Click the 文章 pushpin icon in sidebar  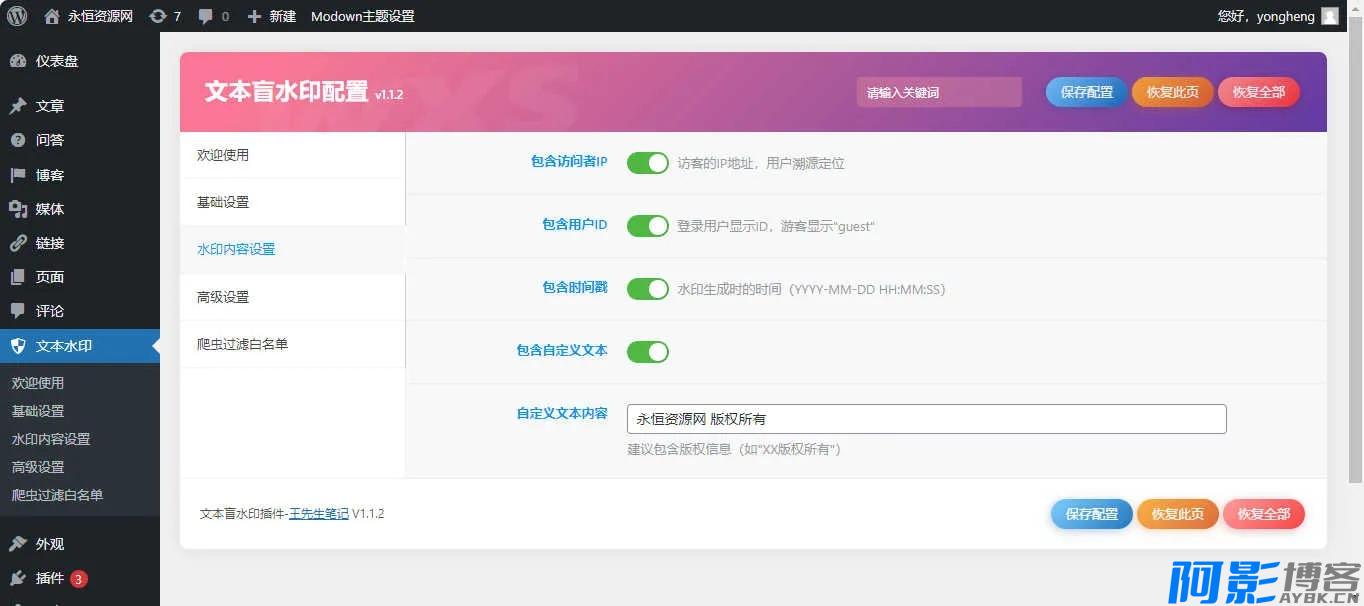18,106
